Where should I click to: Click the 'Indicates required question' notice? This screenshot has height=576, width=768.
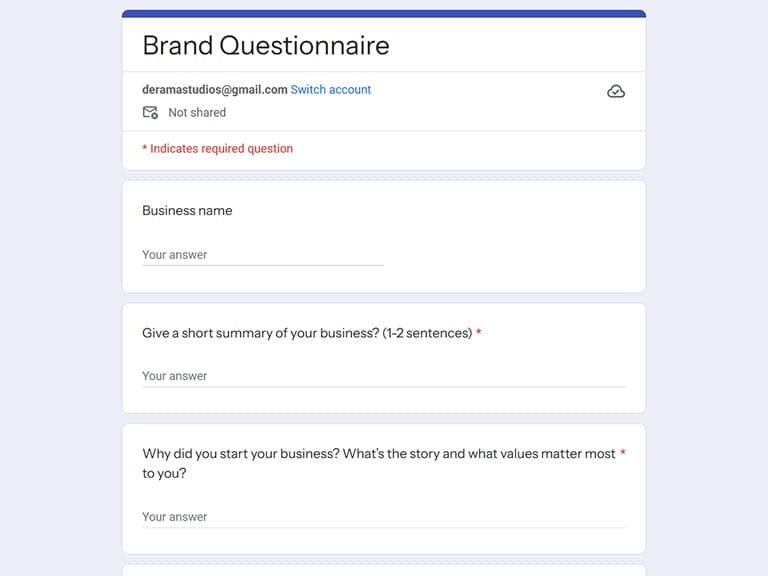(x=217, y=149)
